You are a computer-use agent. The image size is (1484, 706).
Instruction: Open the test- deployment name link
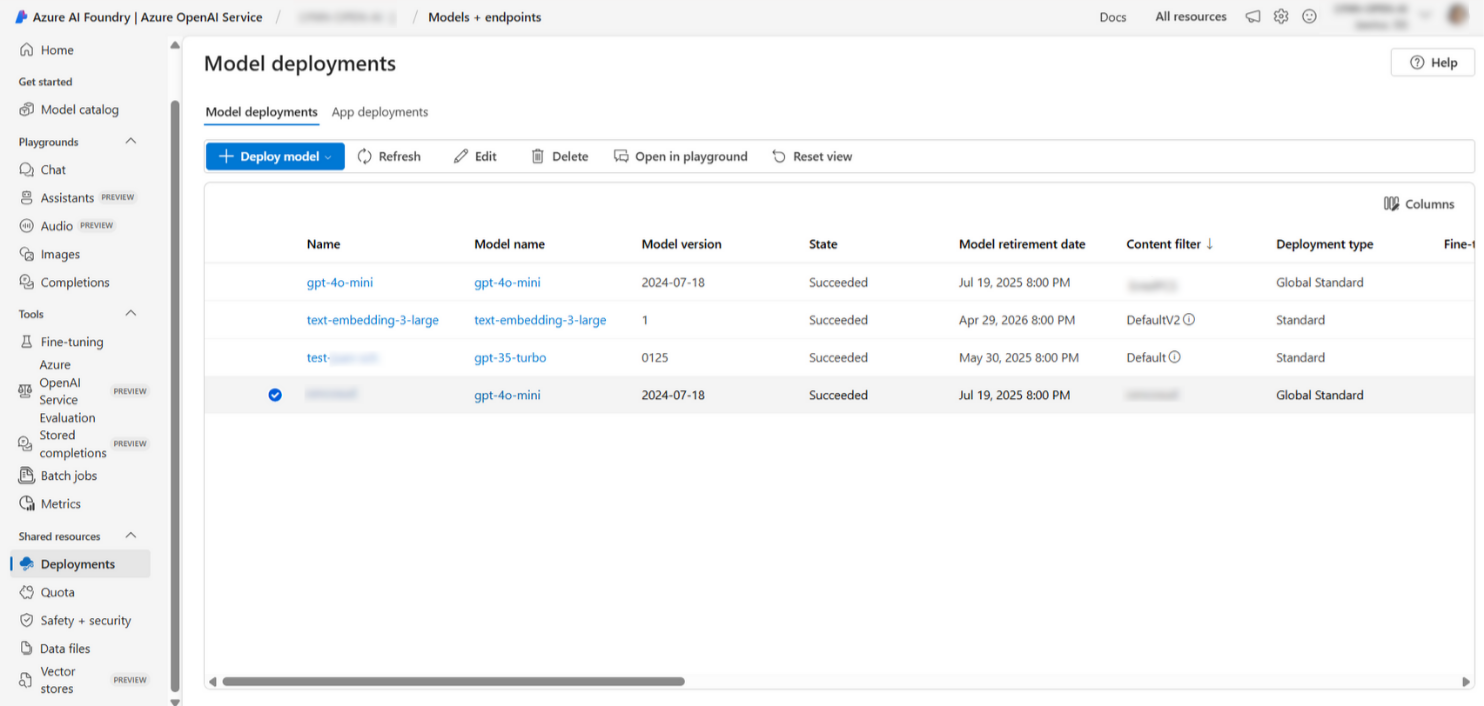(x=343, y=357)
